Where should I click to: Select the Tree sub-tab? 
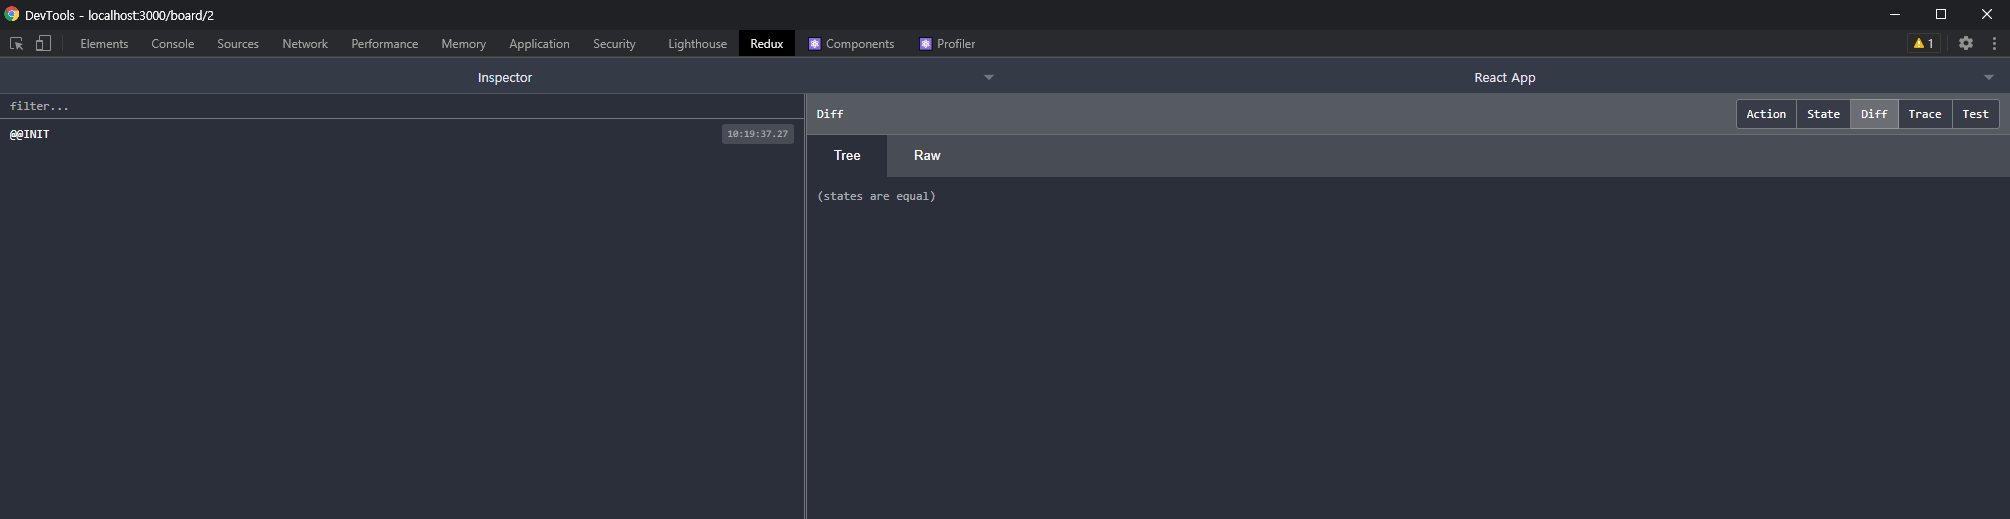tap(847, 155)
